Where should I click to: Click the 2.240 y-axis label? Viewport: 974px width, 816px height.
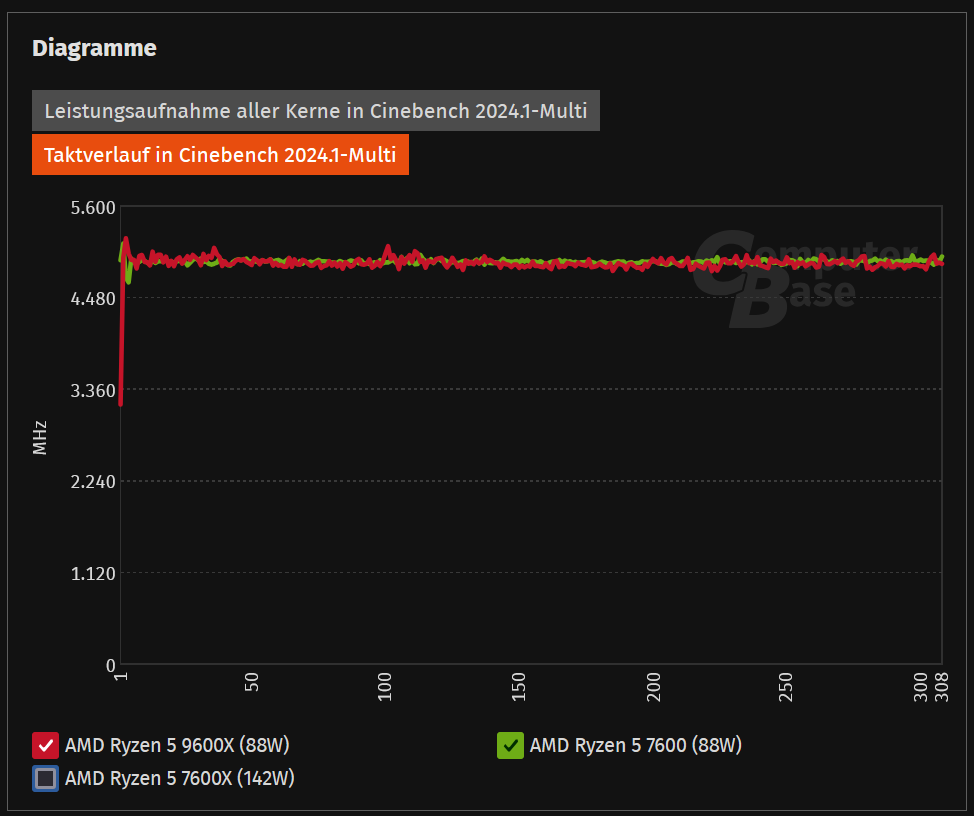click(x=93, y=482)
